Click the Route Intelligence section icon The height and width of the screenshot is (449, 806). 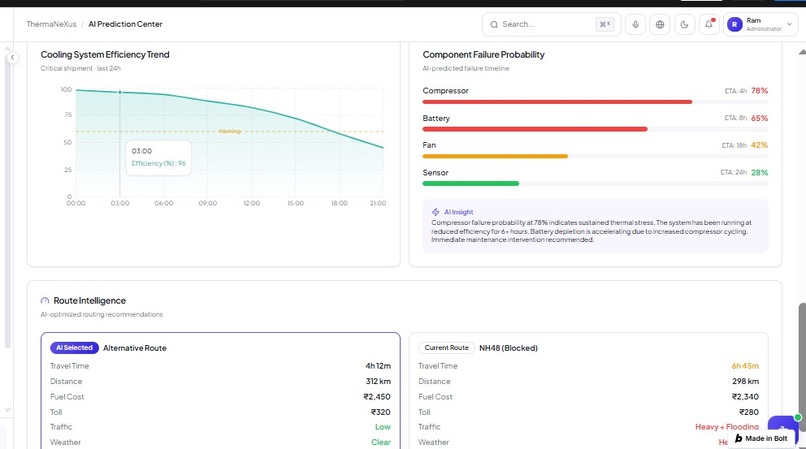pos(45,301)
